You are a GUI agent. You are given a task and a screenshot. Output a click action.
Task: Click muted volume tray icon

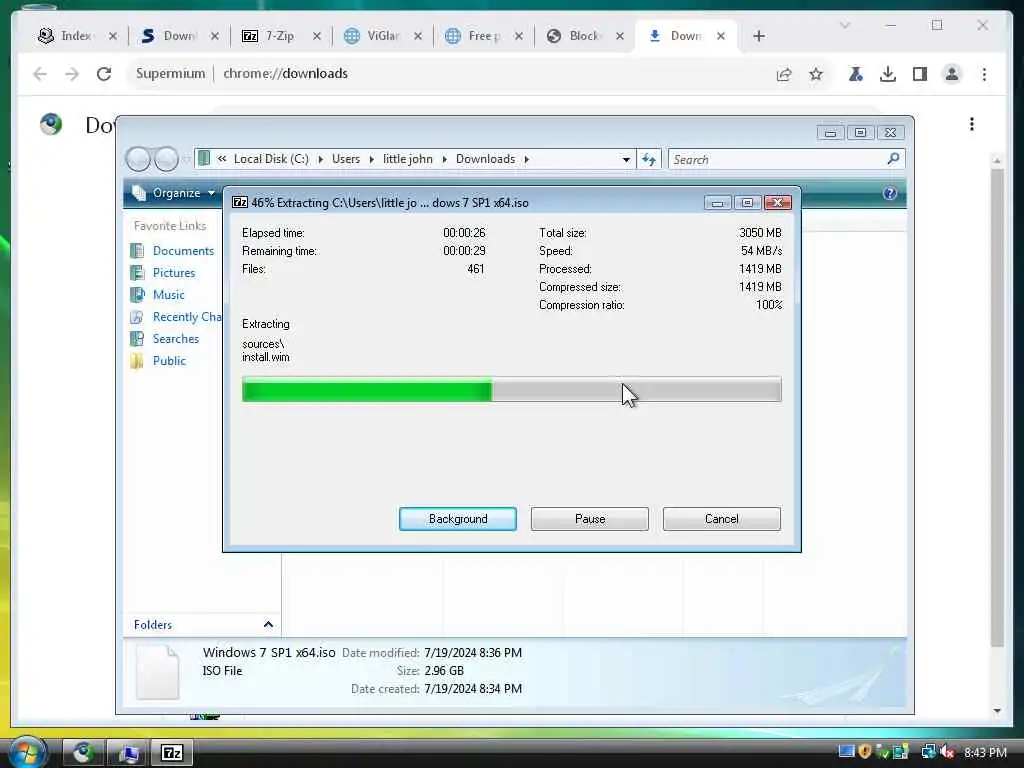click(x=947, y=752)
